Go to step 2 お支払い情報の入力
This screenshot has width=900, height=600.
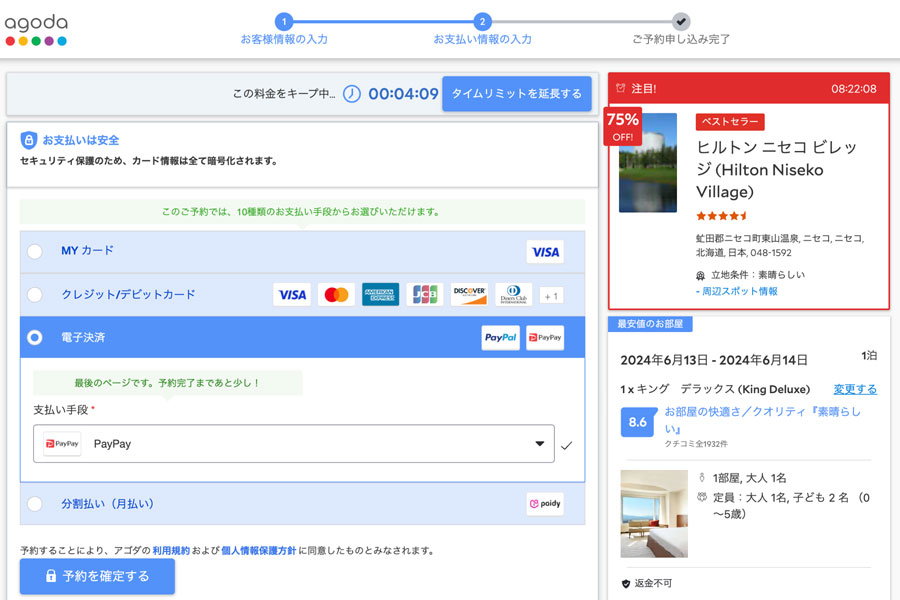click(482, 30)
